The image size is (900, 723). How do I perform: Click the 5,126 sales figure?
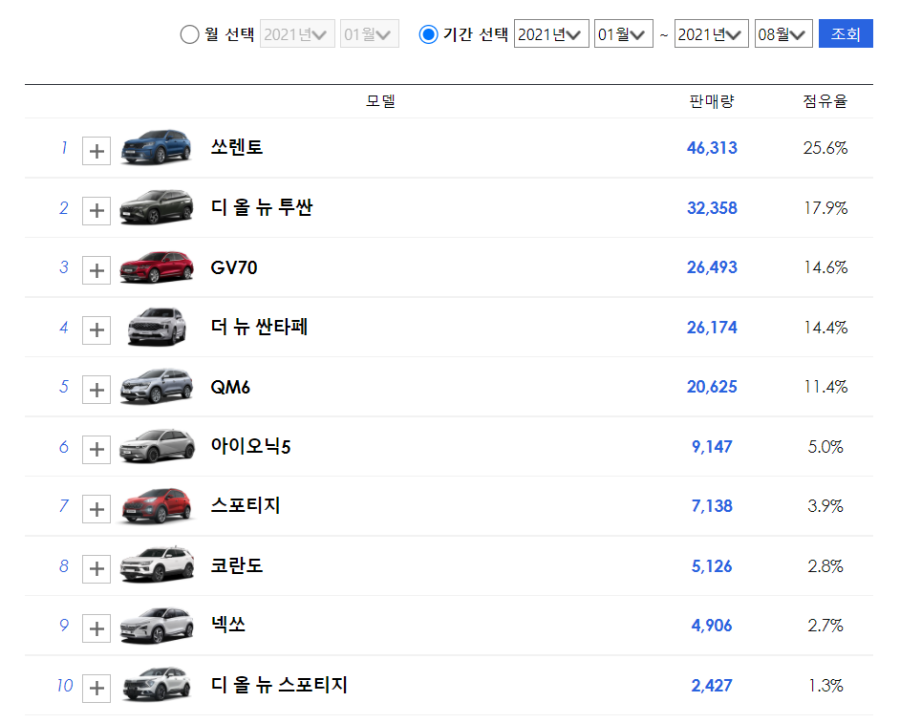[712, 566]
